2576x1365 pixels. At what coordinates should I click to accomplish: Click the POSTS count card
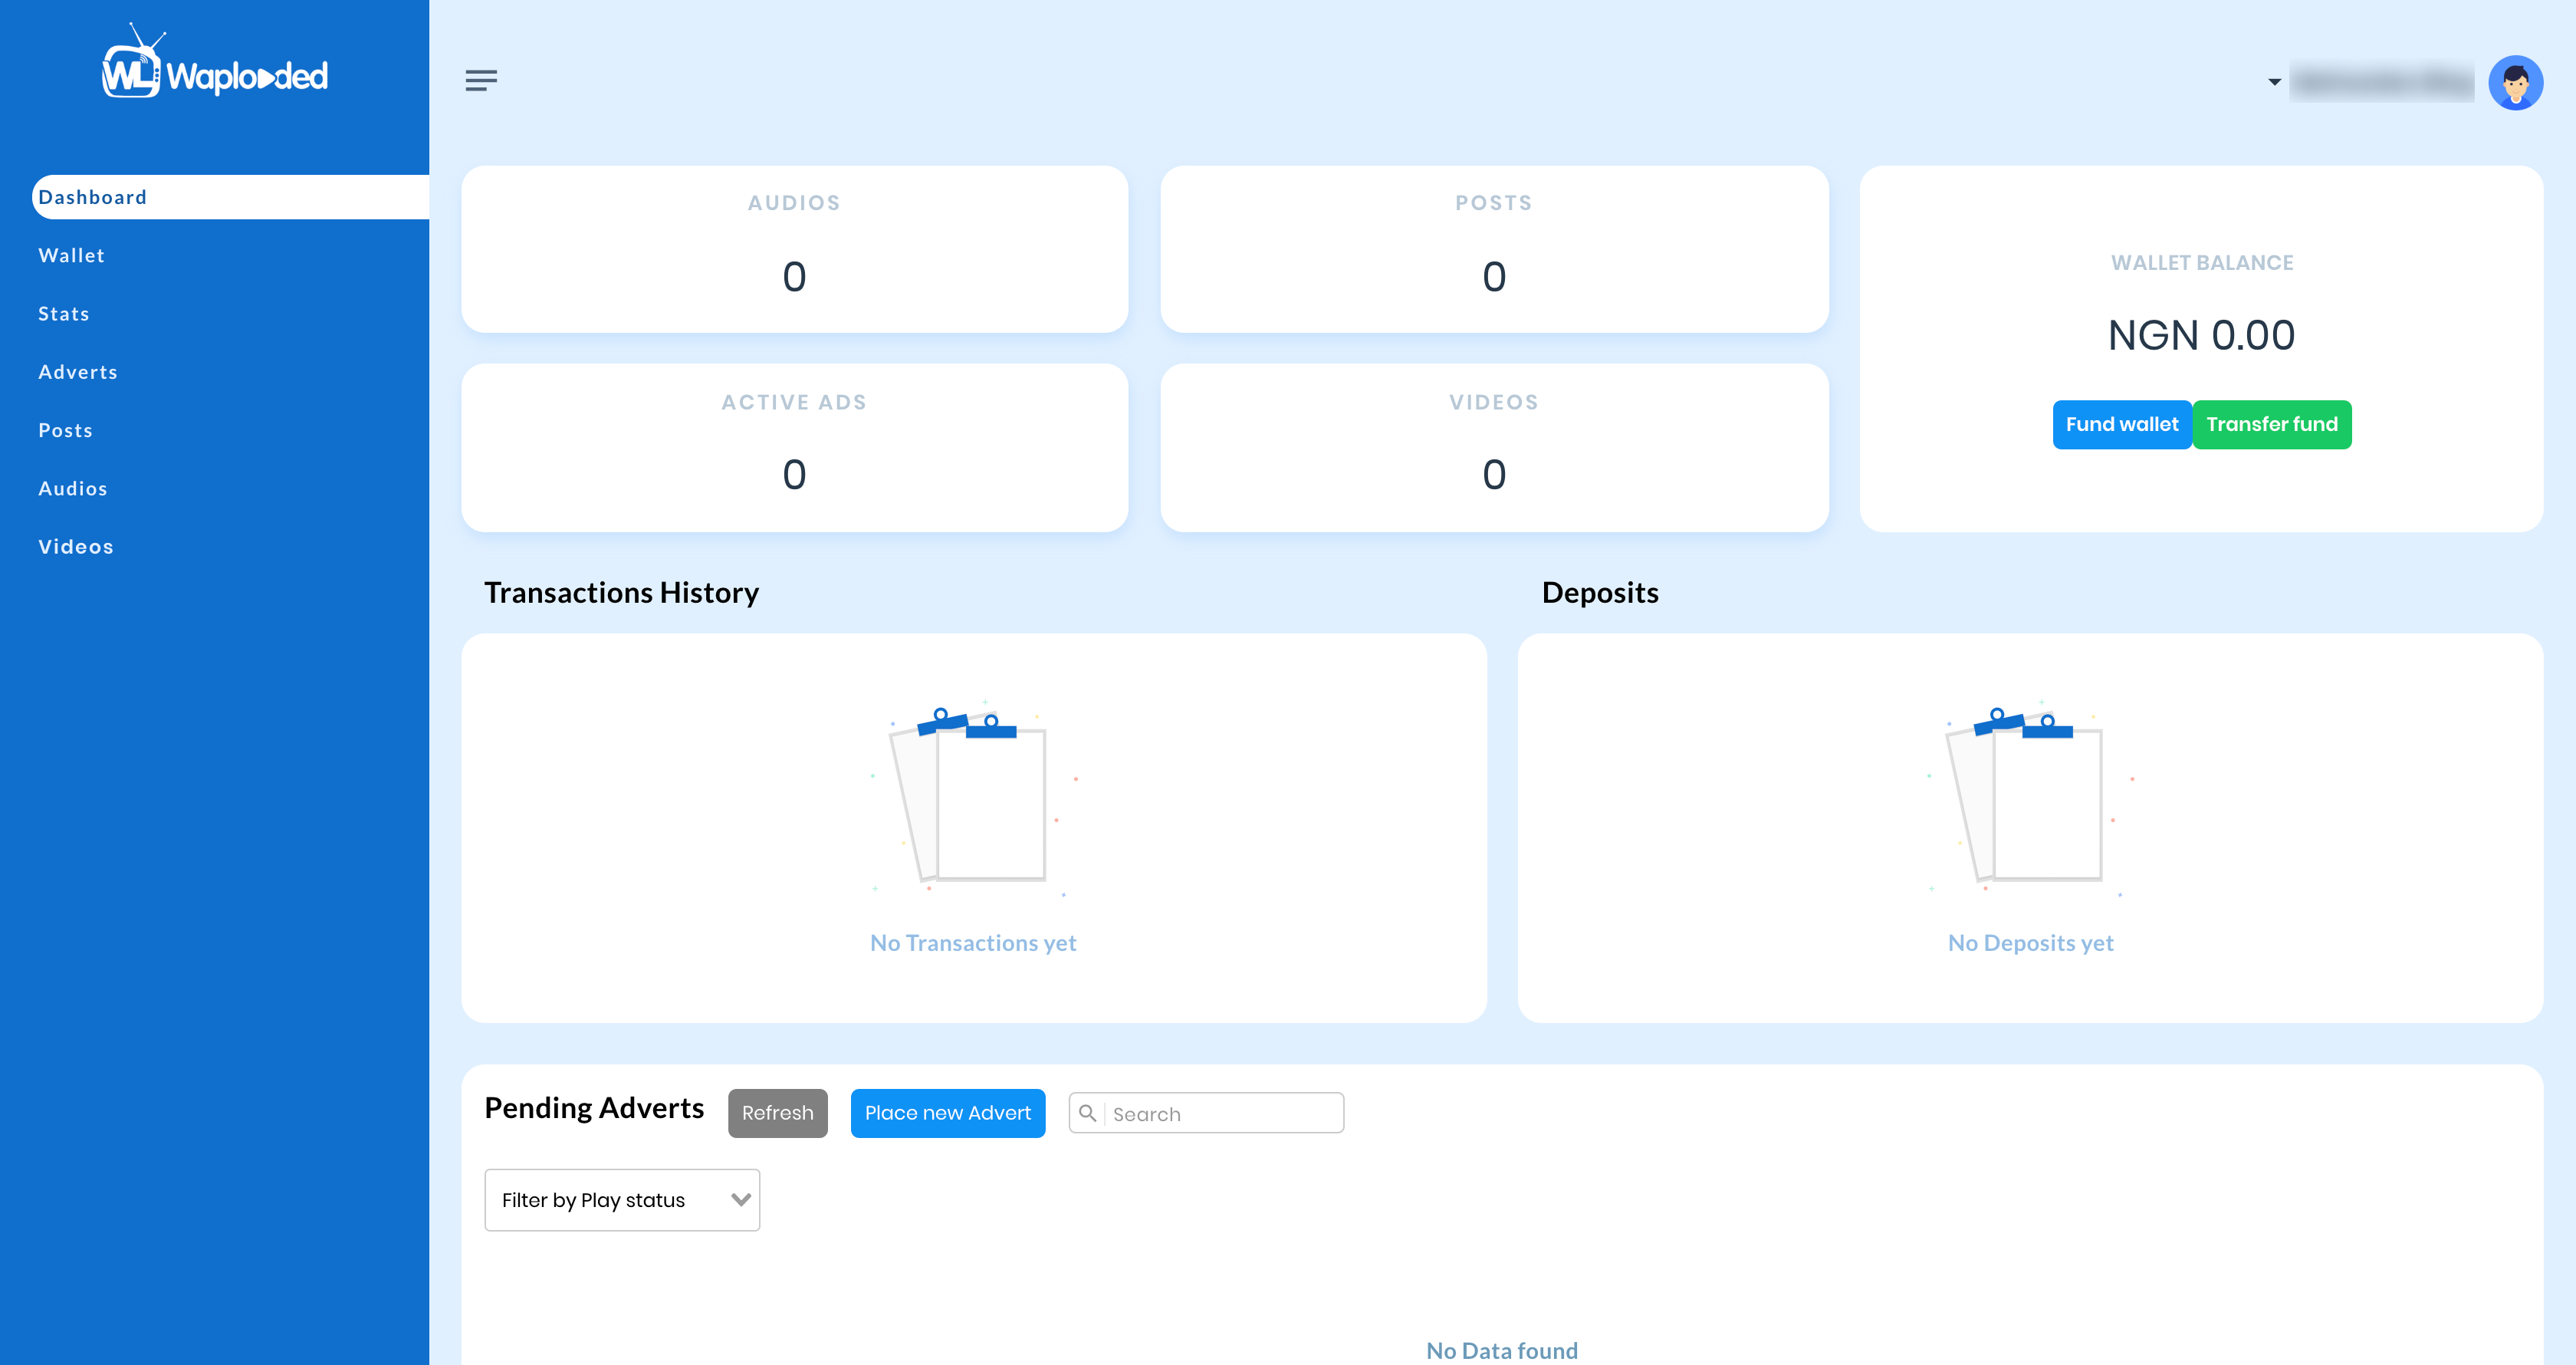pos(1494,249)
